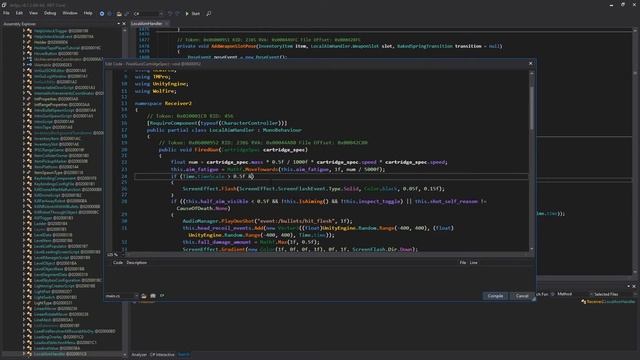The height and width of the screenshot is (360, 640).
Task: Click the main window vertical scrollbar
Action: point(635,151)
